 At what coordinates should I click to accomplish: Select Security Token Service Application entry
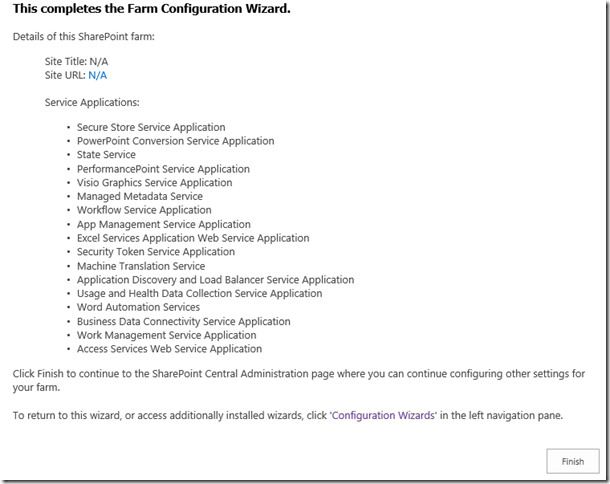[156, 253]
